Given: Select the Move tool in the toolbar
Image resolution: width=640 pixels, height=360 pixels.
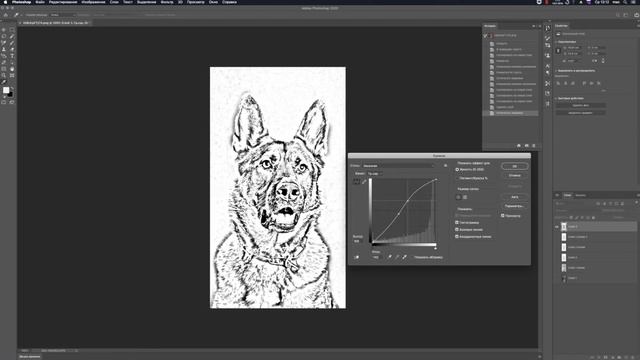Looking at the screenshot, I should 4,29.
